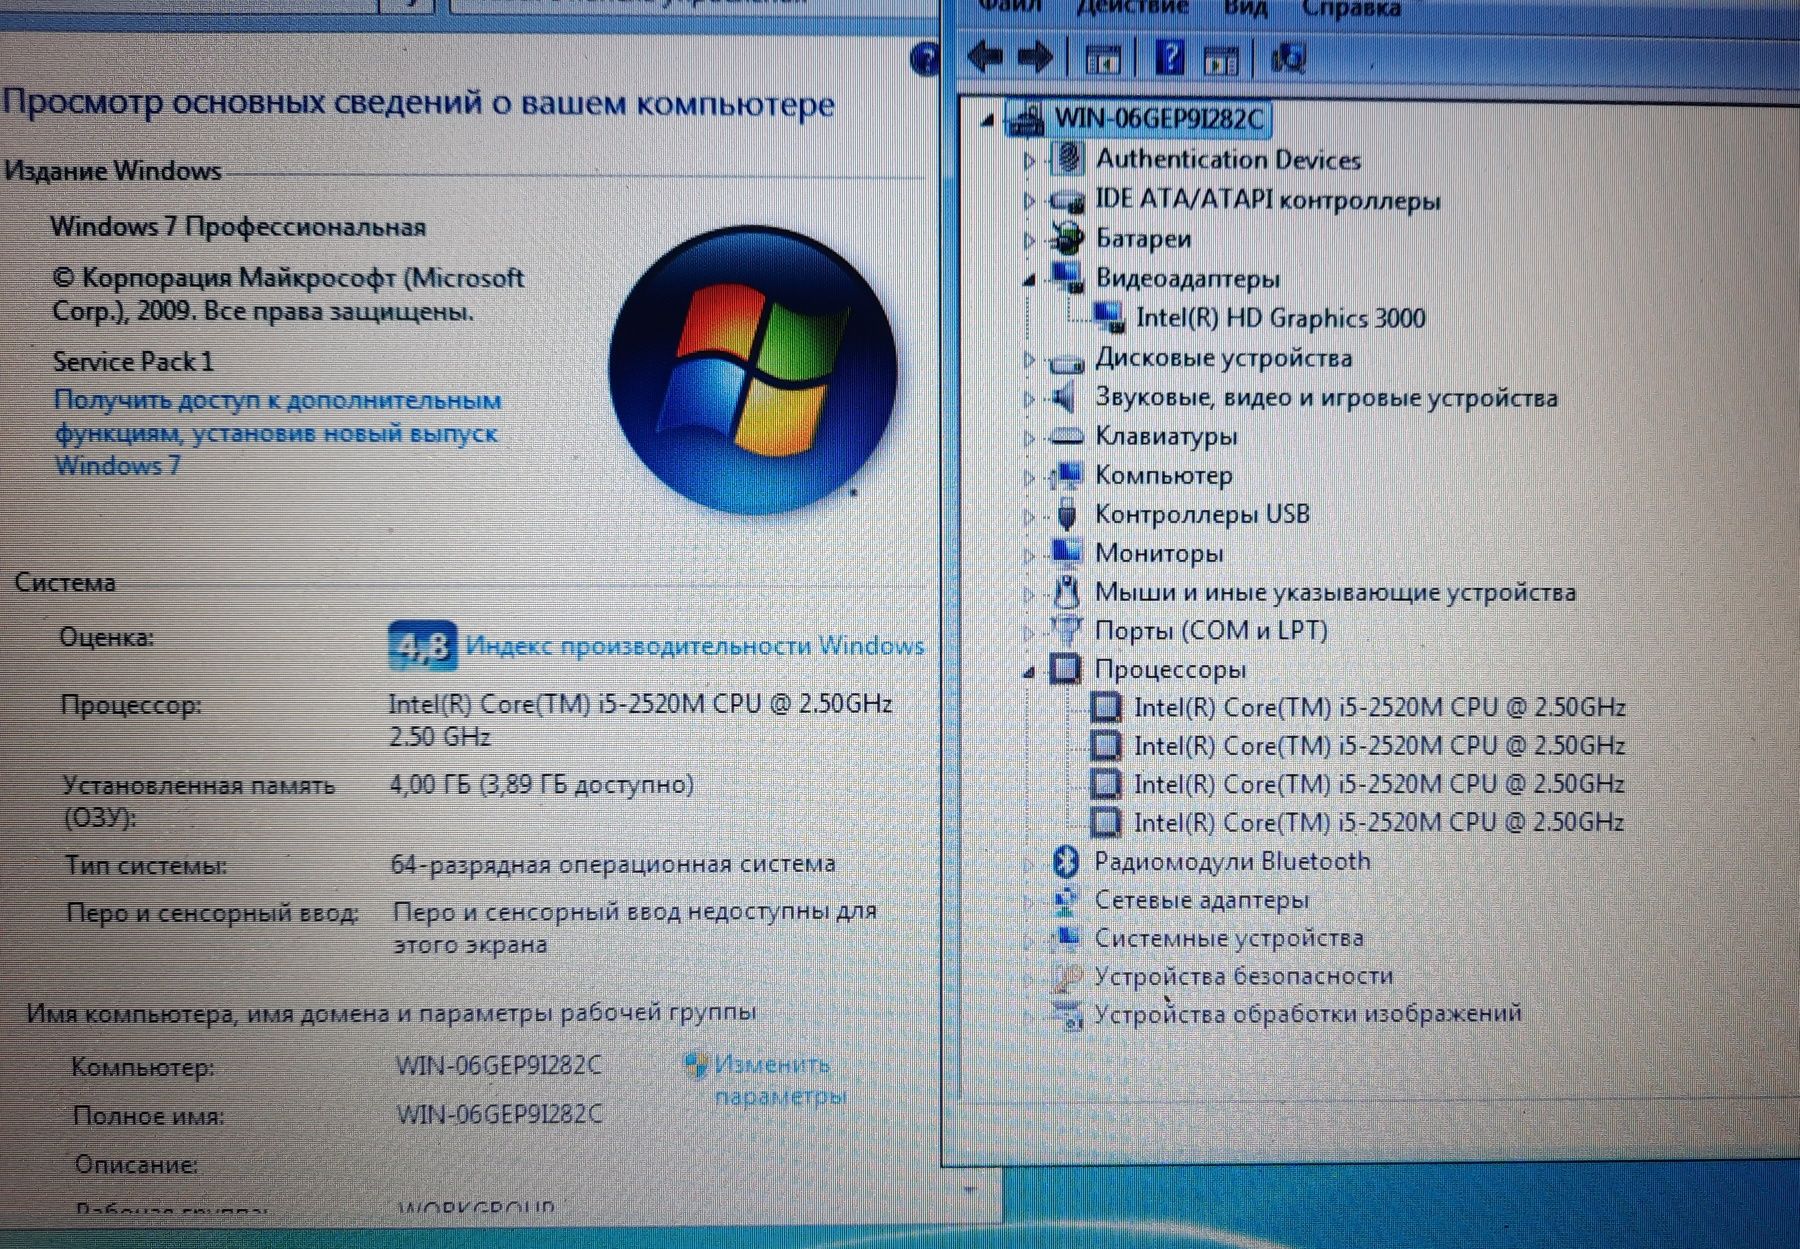
Task: Click the Батареи battery icon
Action: [1067, 238]
